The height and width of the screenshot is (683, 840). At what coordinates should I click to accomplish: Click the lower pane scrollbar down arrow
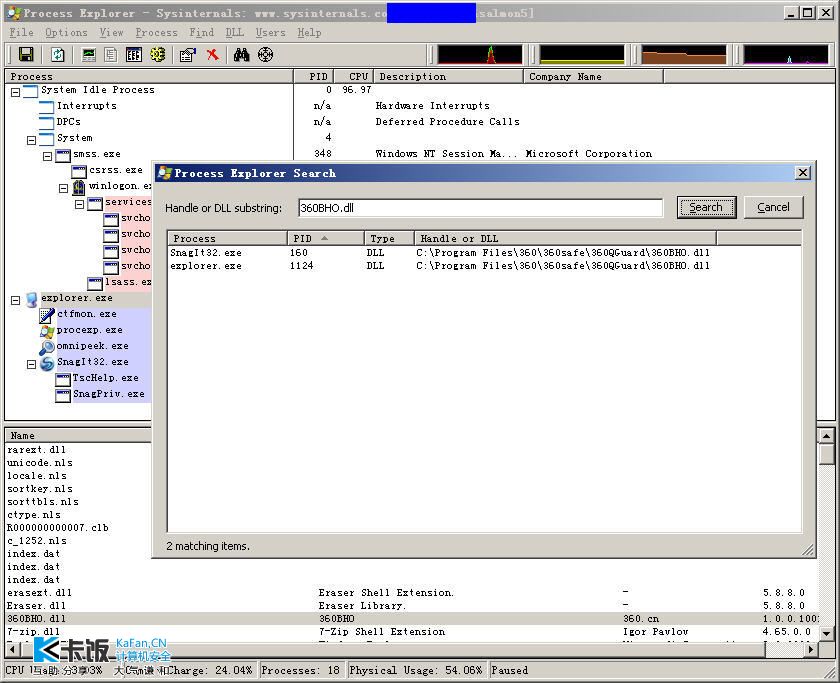pyautogui.click(x=827, y=633)
